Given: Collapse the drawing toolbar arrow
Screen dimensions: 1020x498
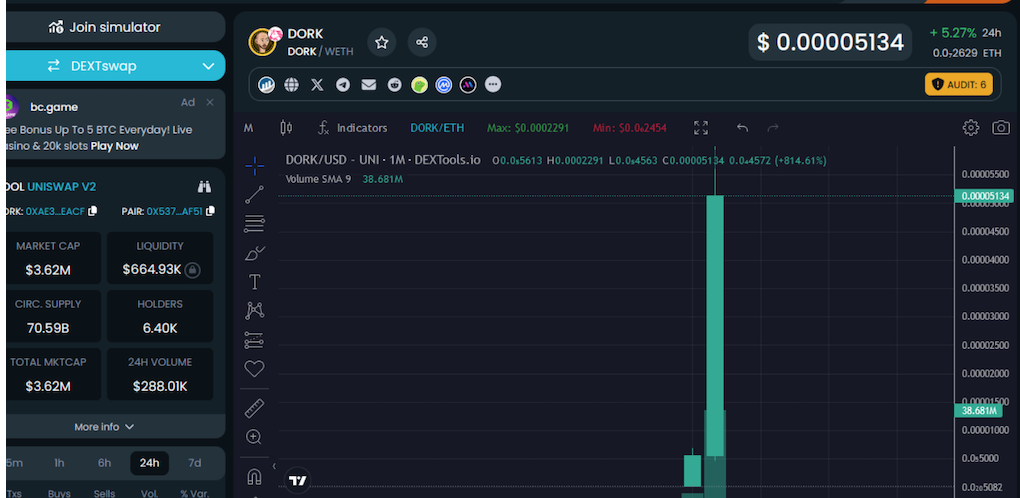Looking at the screenshot, I should (274, 465).
